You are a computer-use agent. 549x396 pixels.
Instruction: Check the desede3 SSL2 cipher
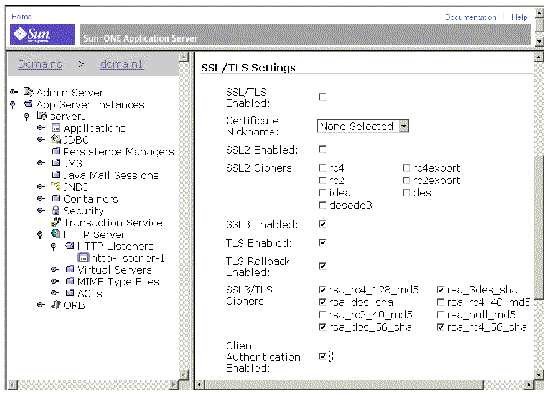322,205
